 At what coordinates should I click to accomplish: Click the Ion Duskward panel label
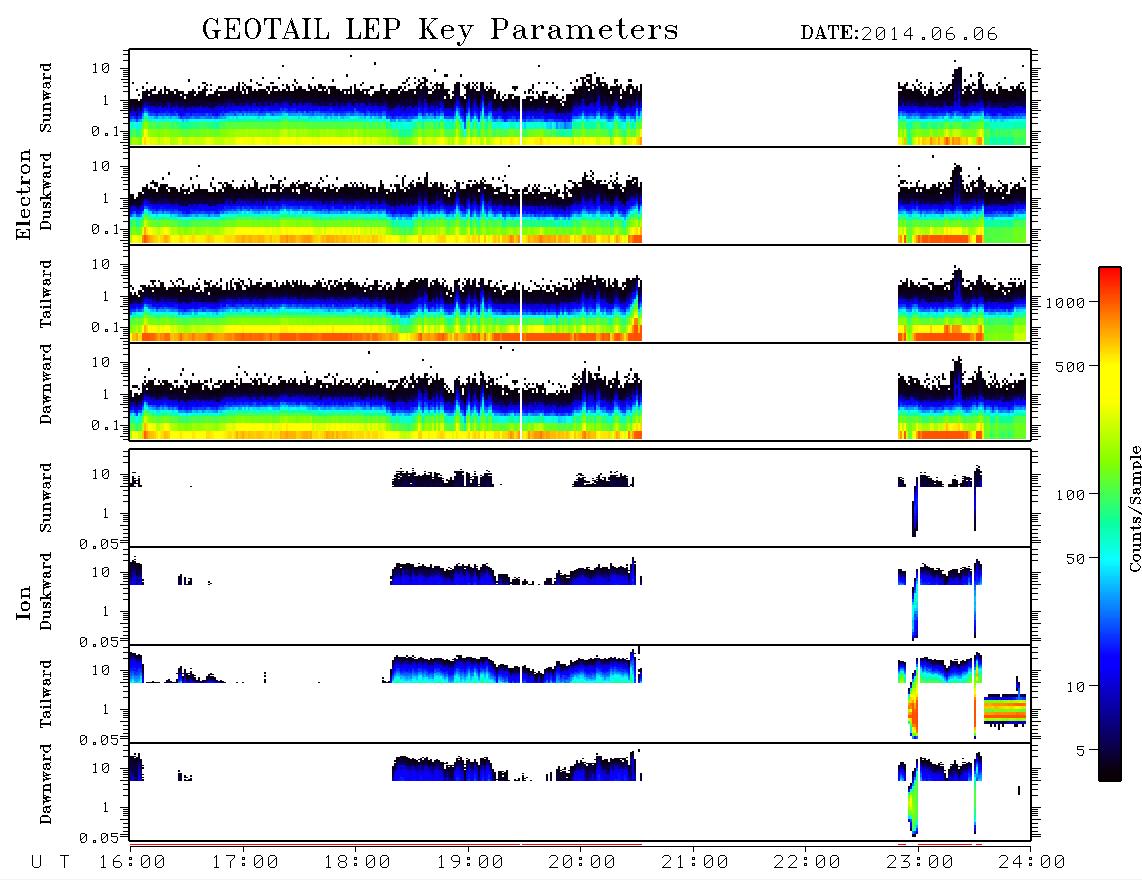pos(45,591)
